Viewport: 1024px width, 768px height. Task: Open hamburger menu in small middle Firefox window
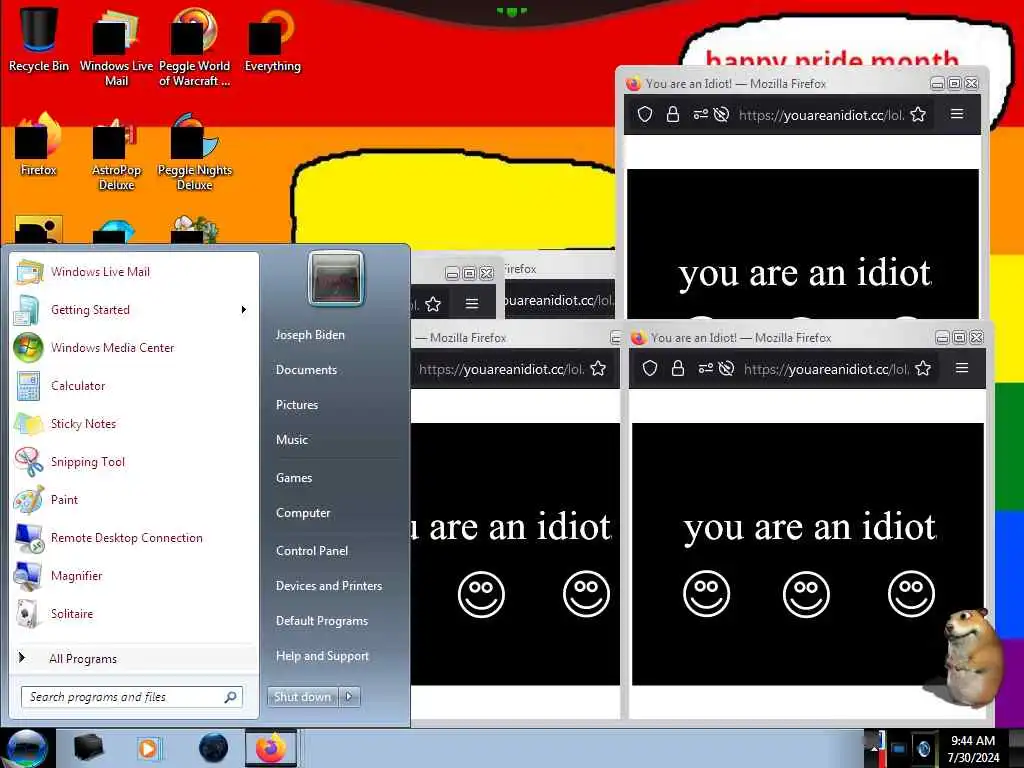pyautogui.click(x=472, y=304)
